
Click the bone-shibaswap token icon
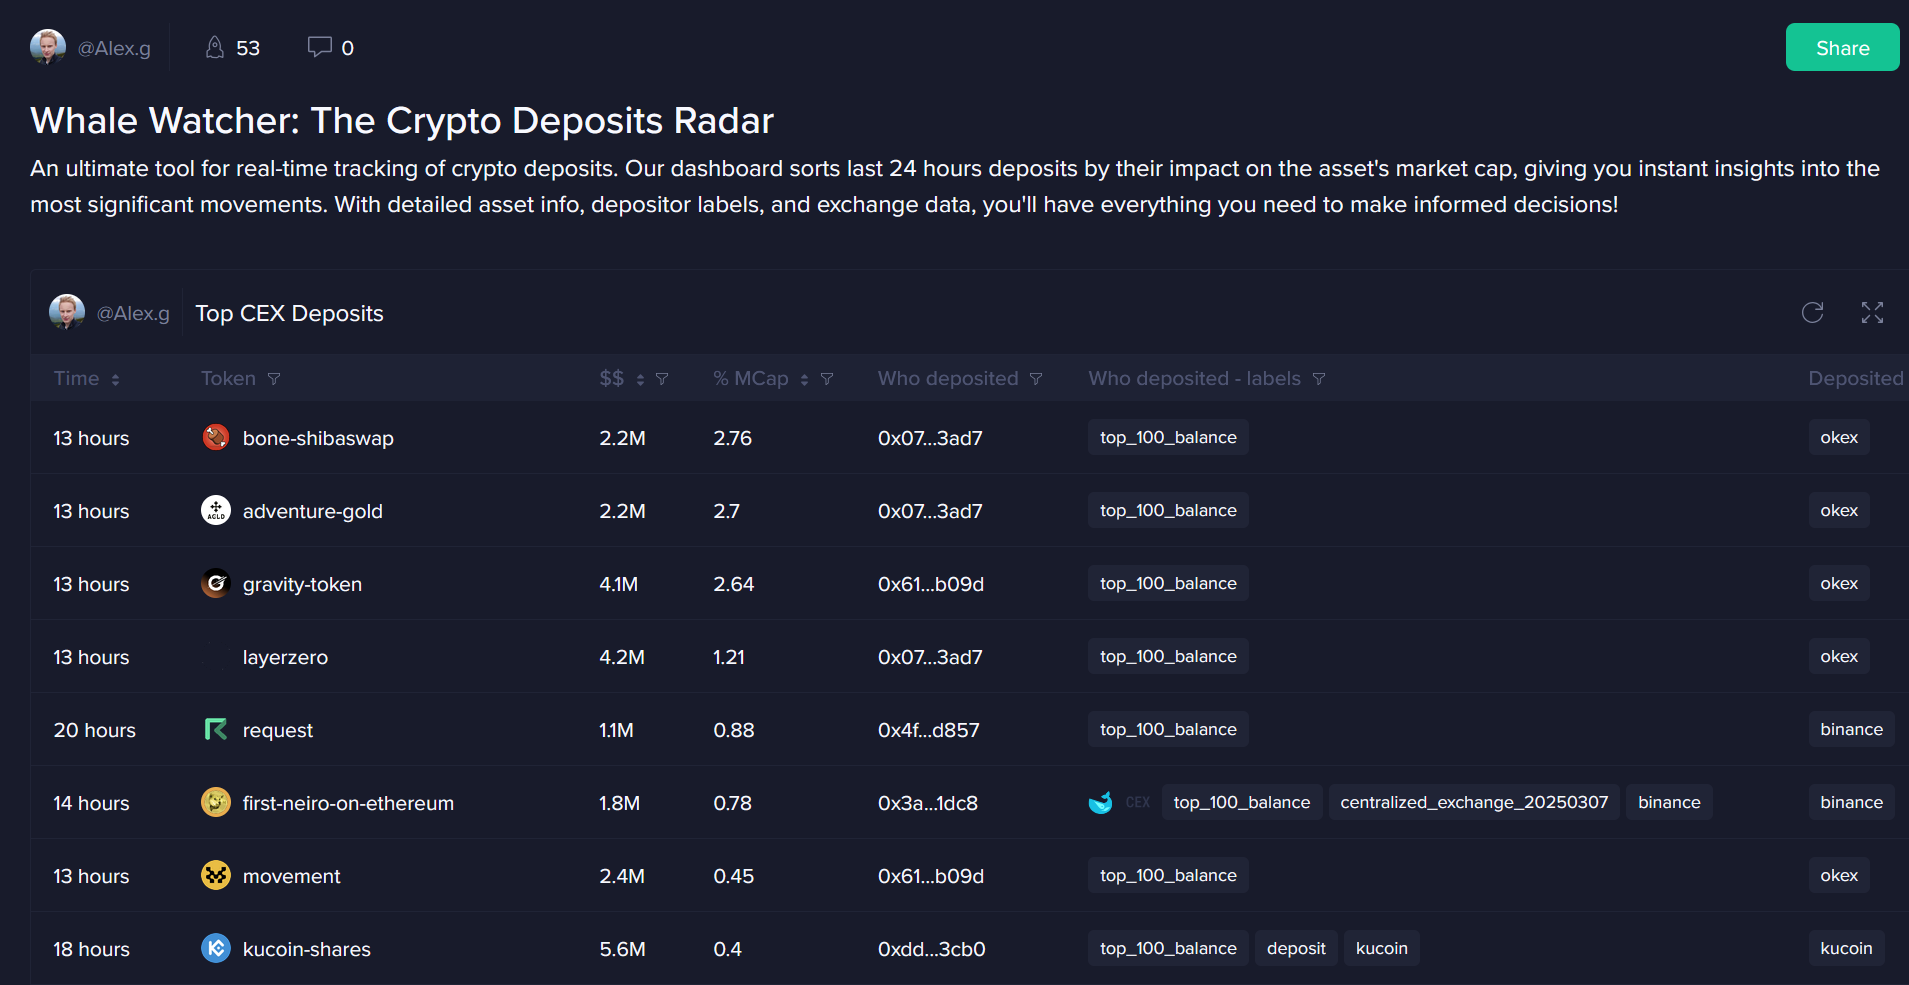pos(216,437)
